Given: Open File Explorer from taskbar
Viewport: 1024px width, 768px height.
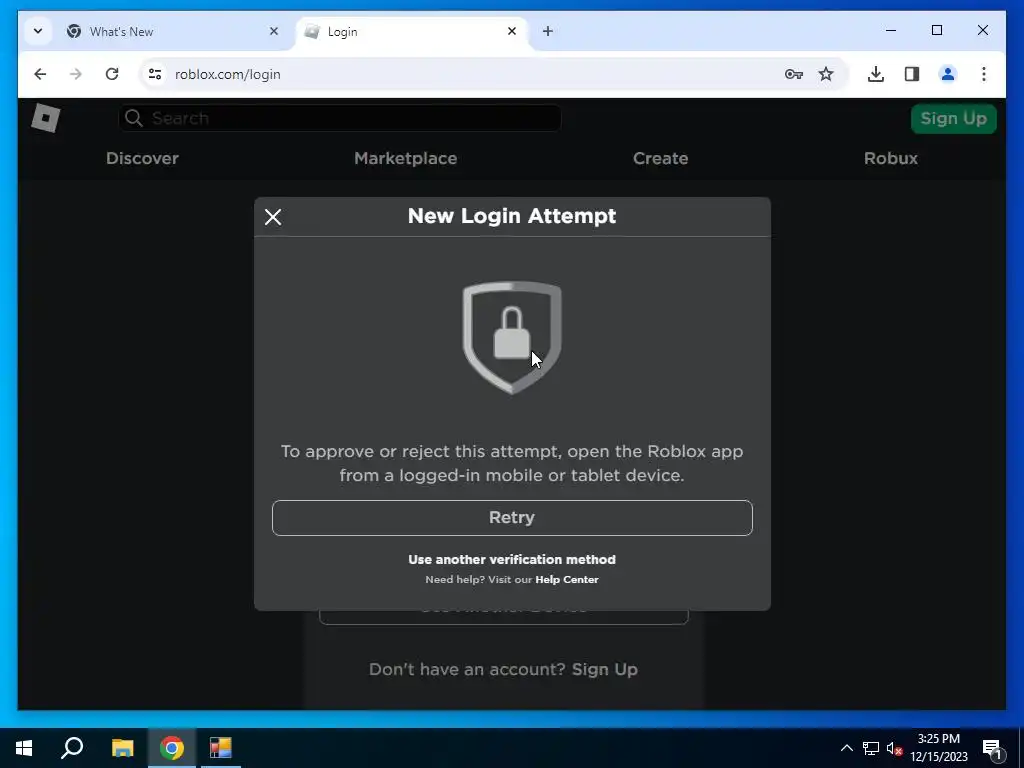Looking at the screenshot, I should click(x=122, y=748).
